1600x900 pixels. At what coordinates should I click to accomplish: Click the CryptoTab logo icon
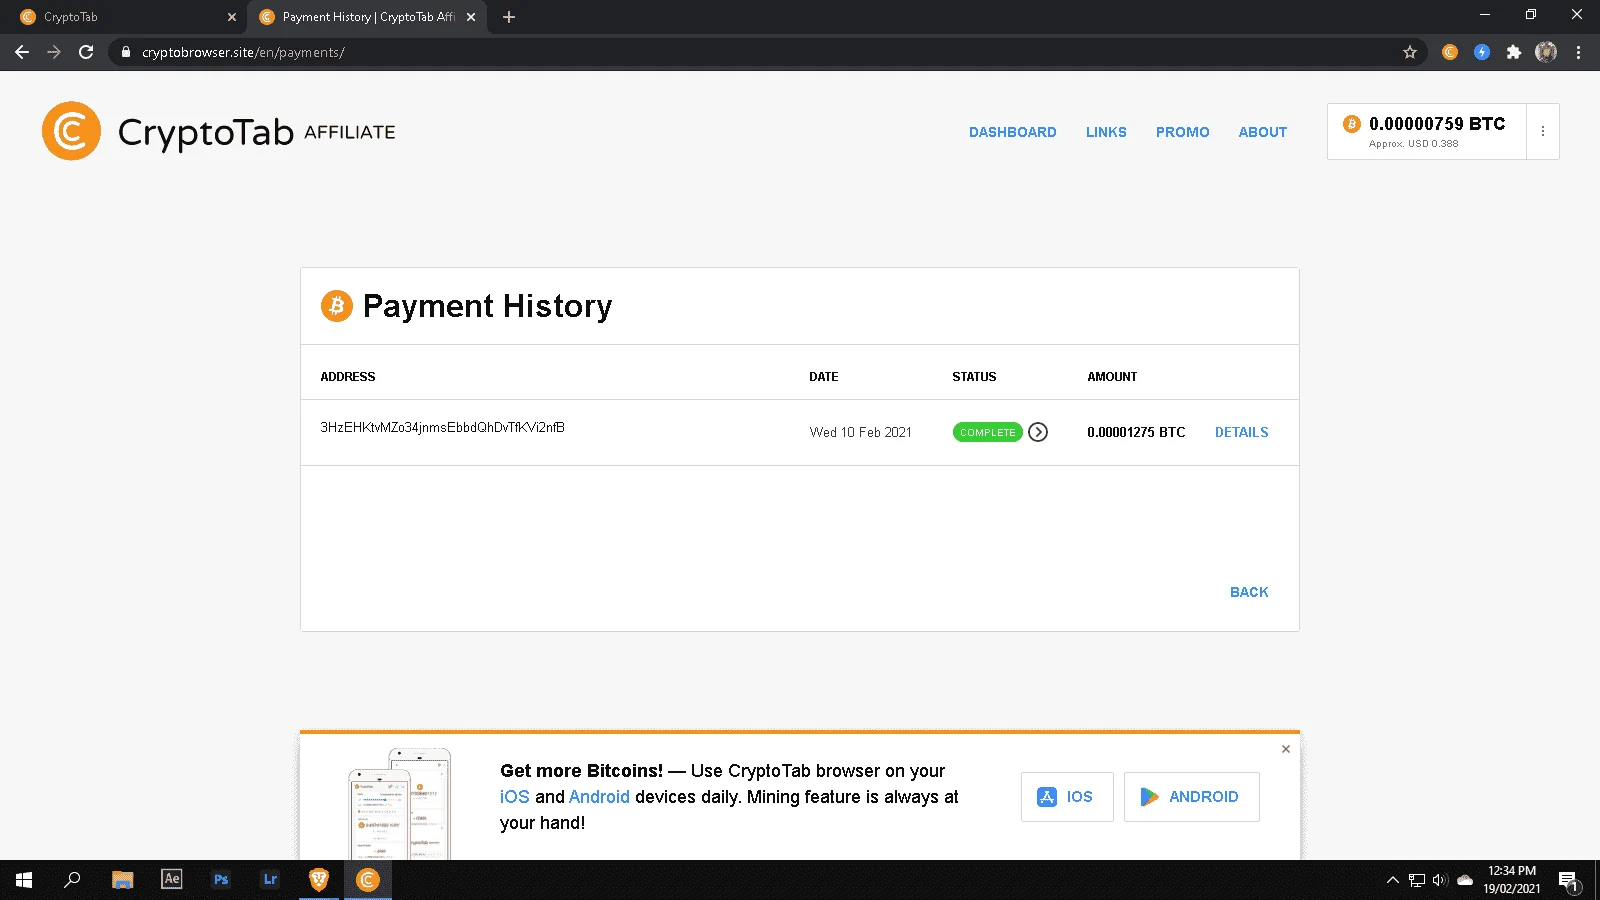pyautogui.click(x=71, y=131)
